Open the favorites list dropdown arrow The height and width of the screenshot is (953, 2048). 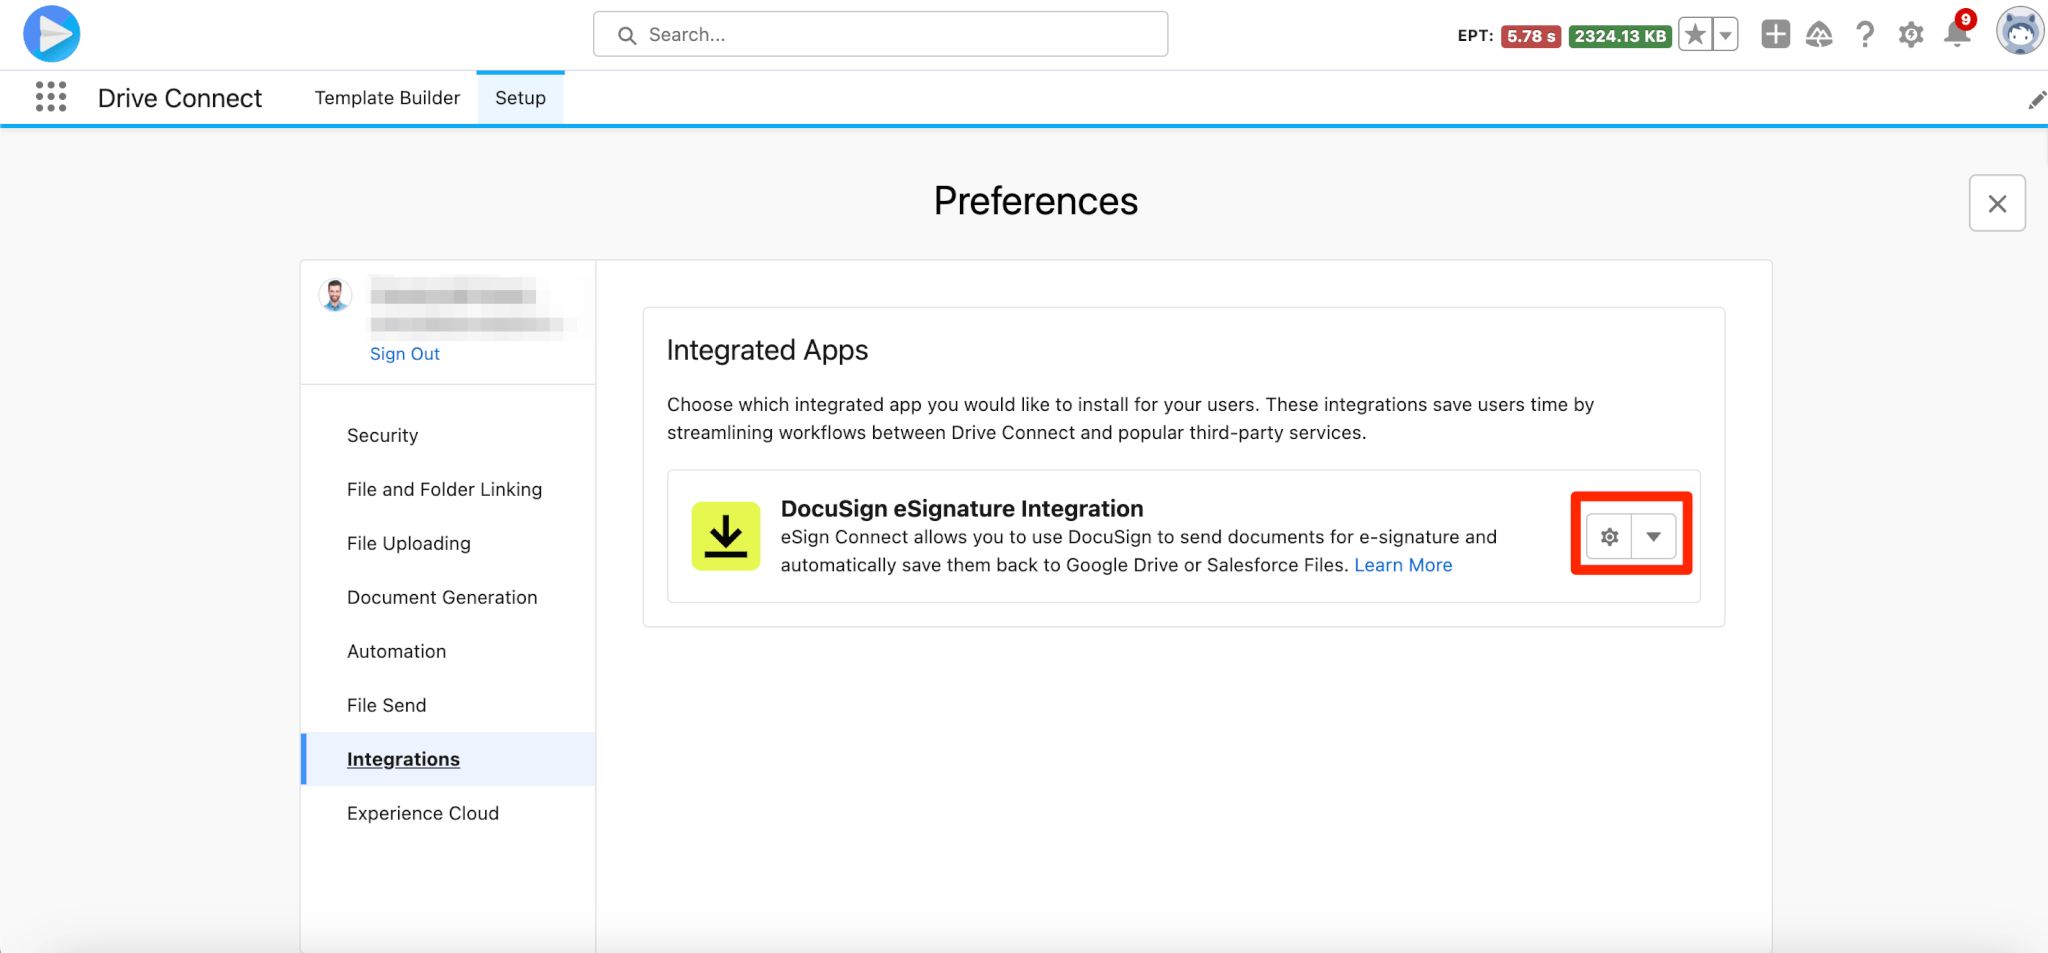tap(1725, 35)
